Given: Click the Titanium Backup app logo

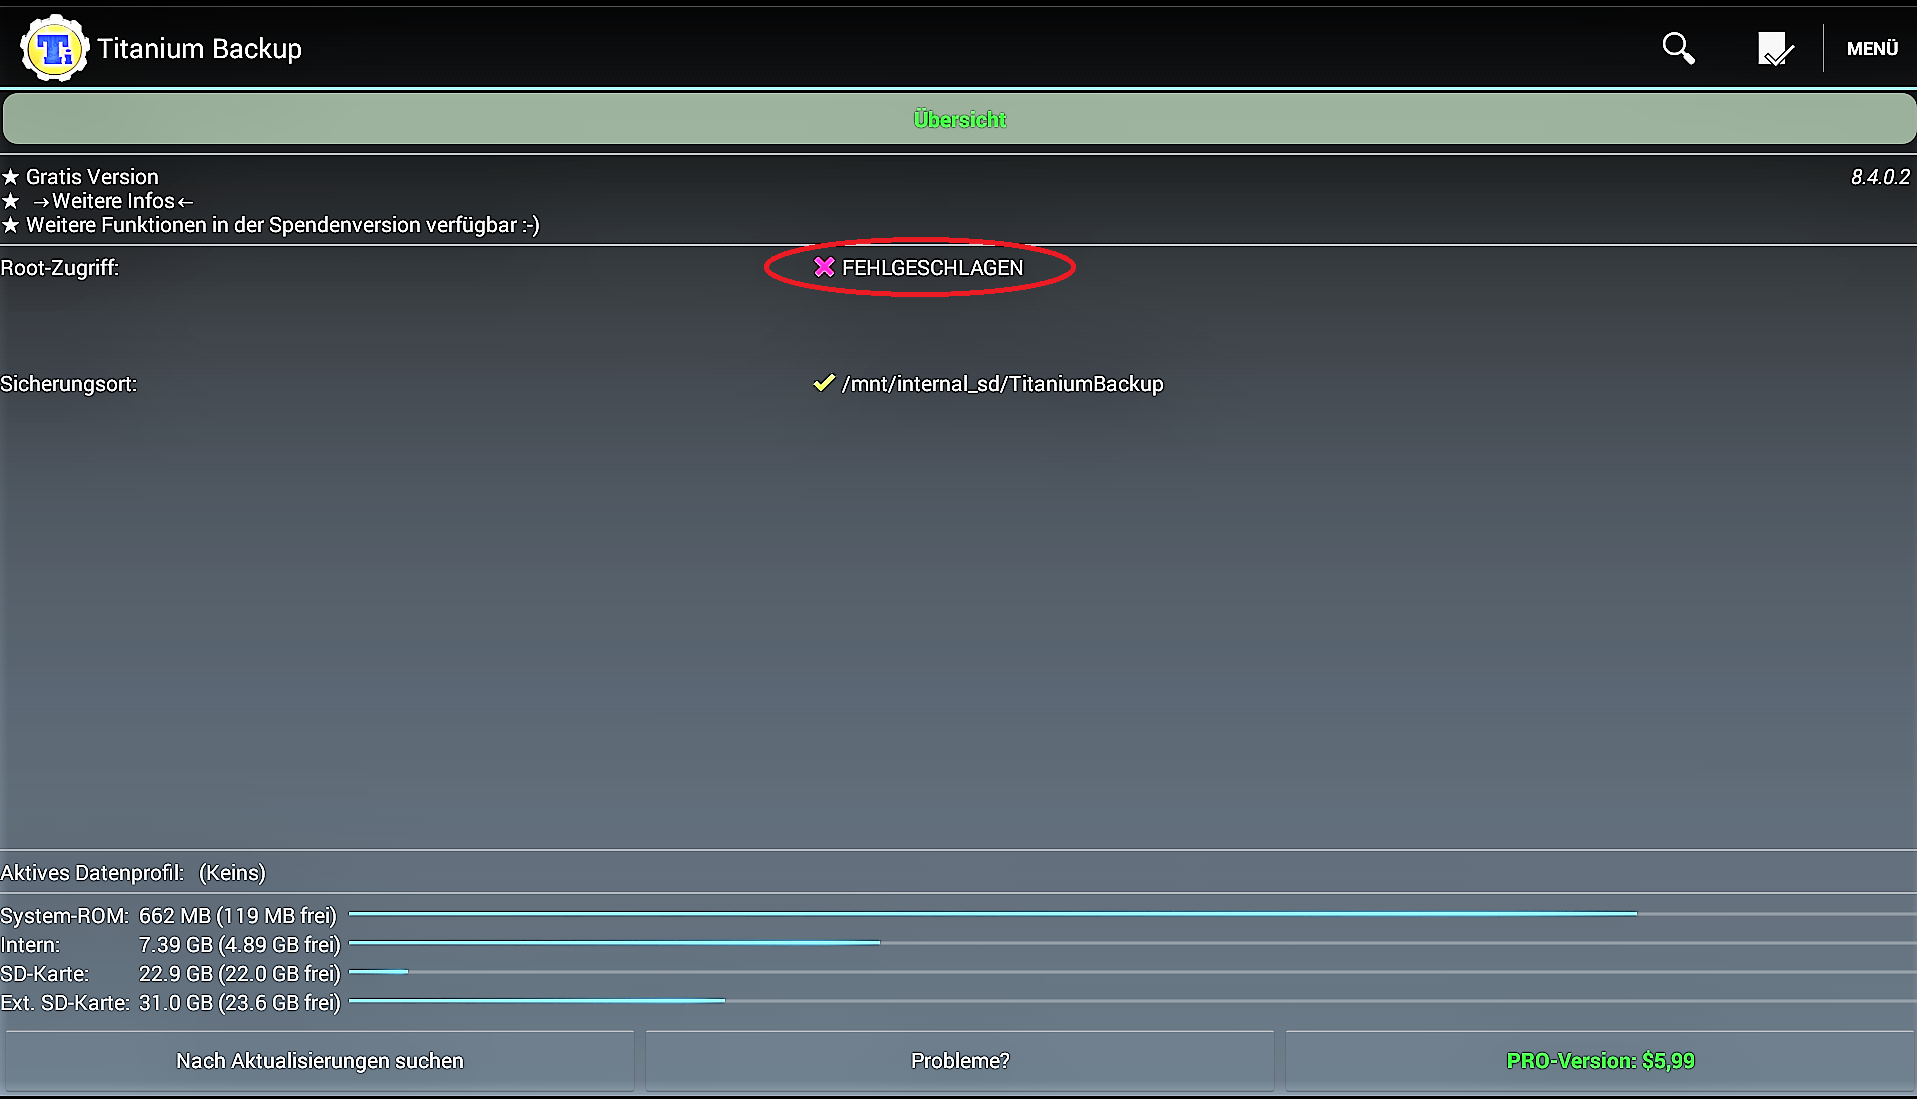Looking at the screenshot, I should coord(54,48).
